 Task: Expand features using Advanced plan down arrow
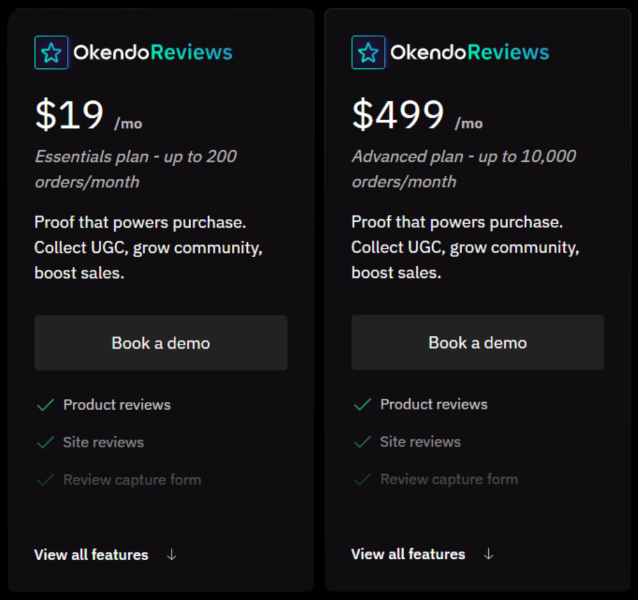[x=489, y=554]
